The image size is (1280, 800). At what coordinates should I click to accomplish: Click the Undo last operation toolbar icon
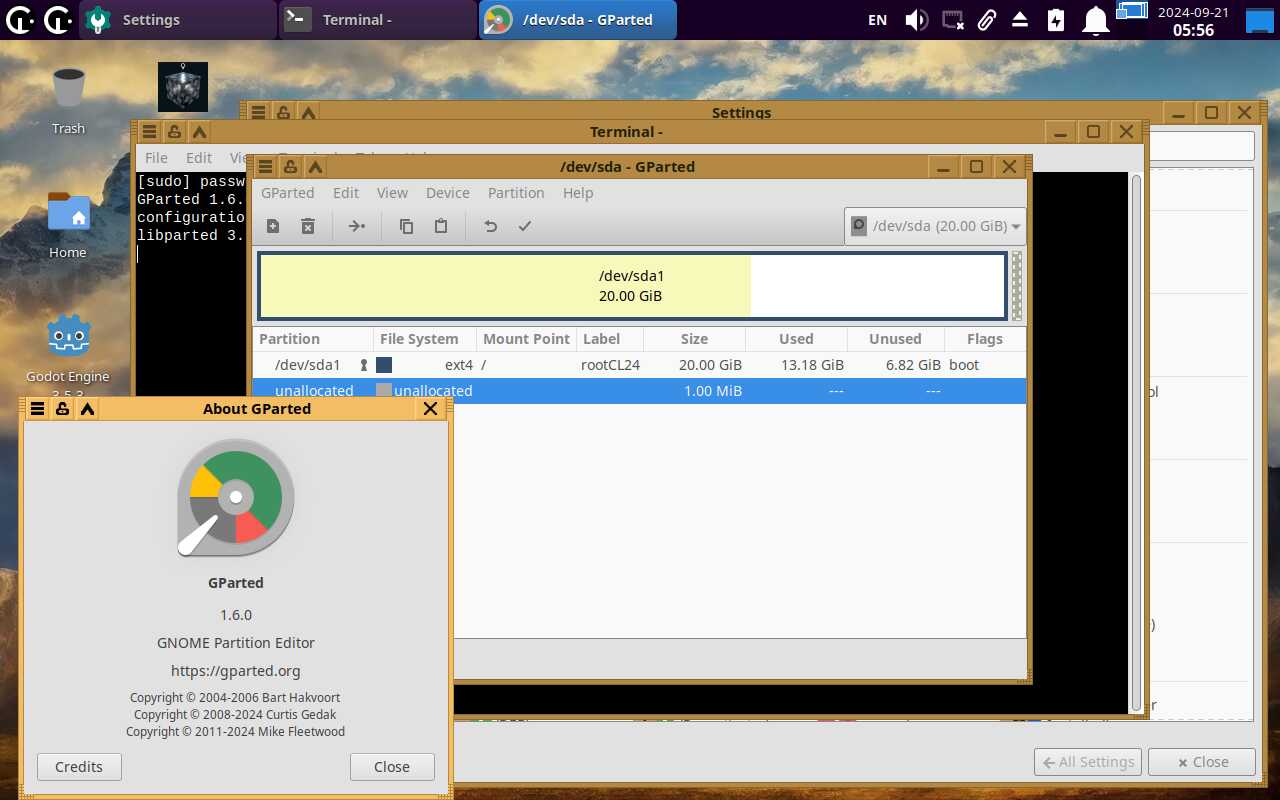click(x=490, y=227)
